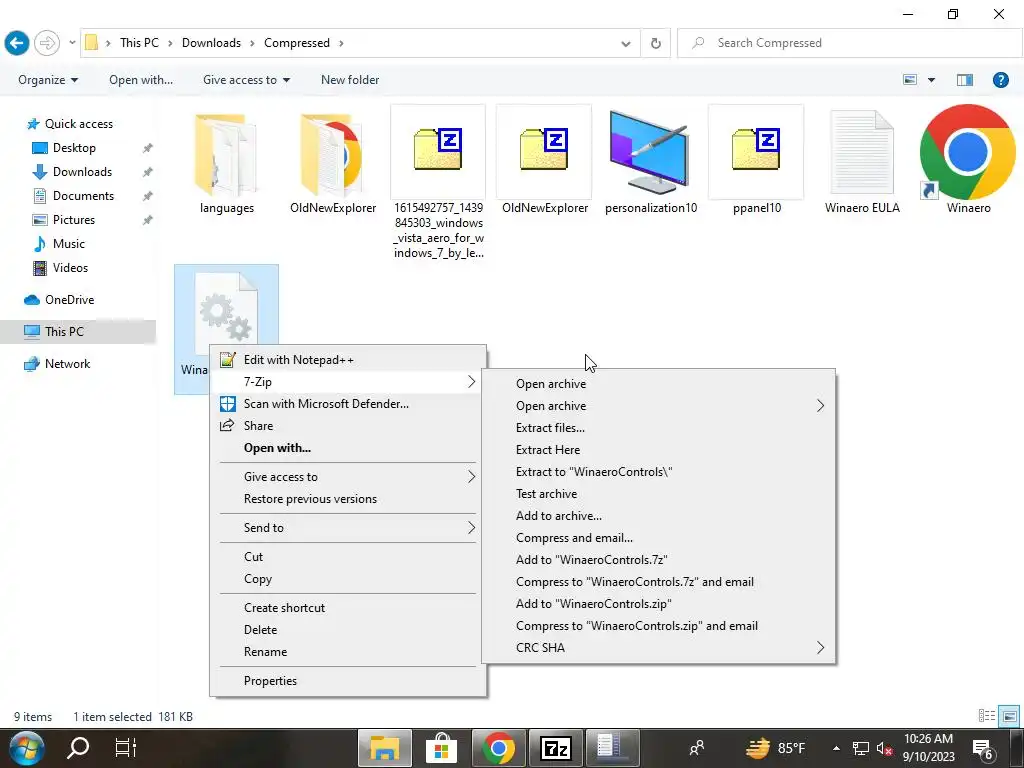Launch 7-Zip from the taskbar
Viewport: 1024px width, 768px height.
[x=556, y=748]
